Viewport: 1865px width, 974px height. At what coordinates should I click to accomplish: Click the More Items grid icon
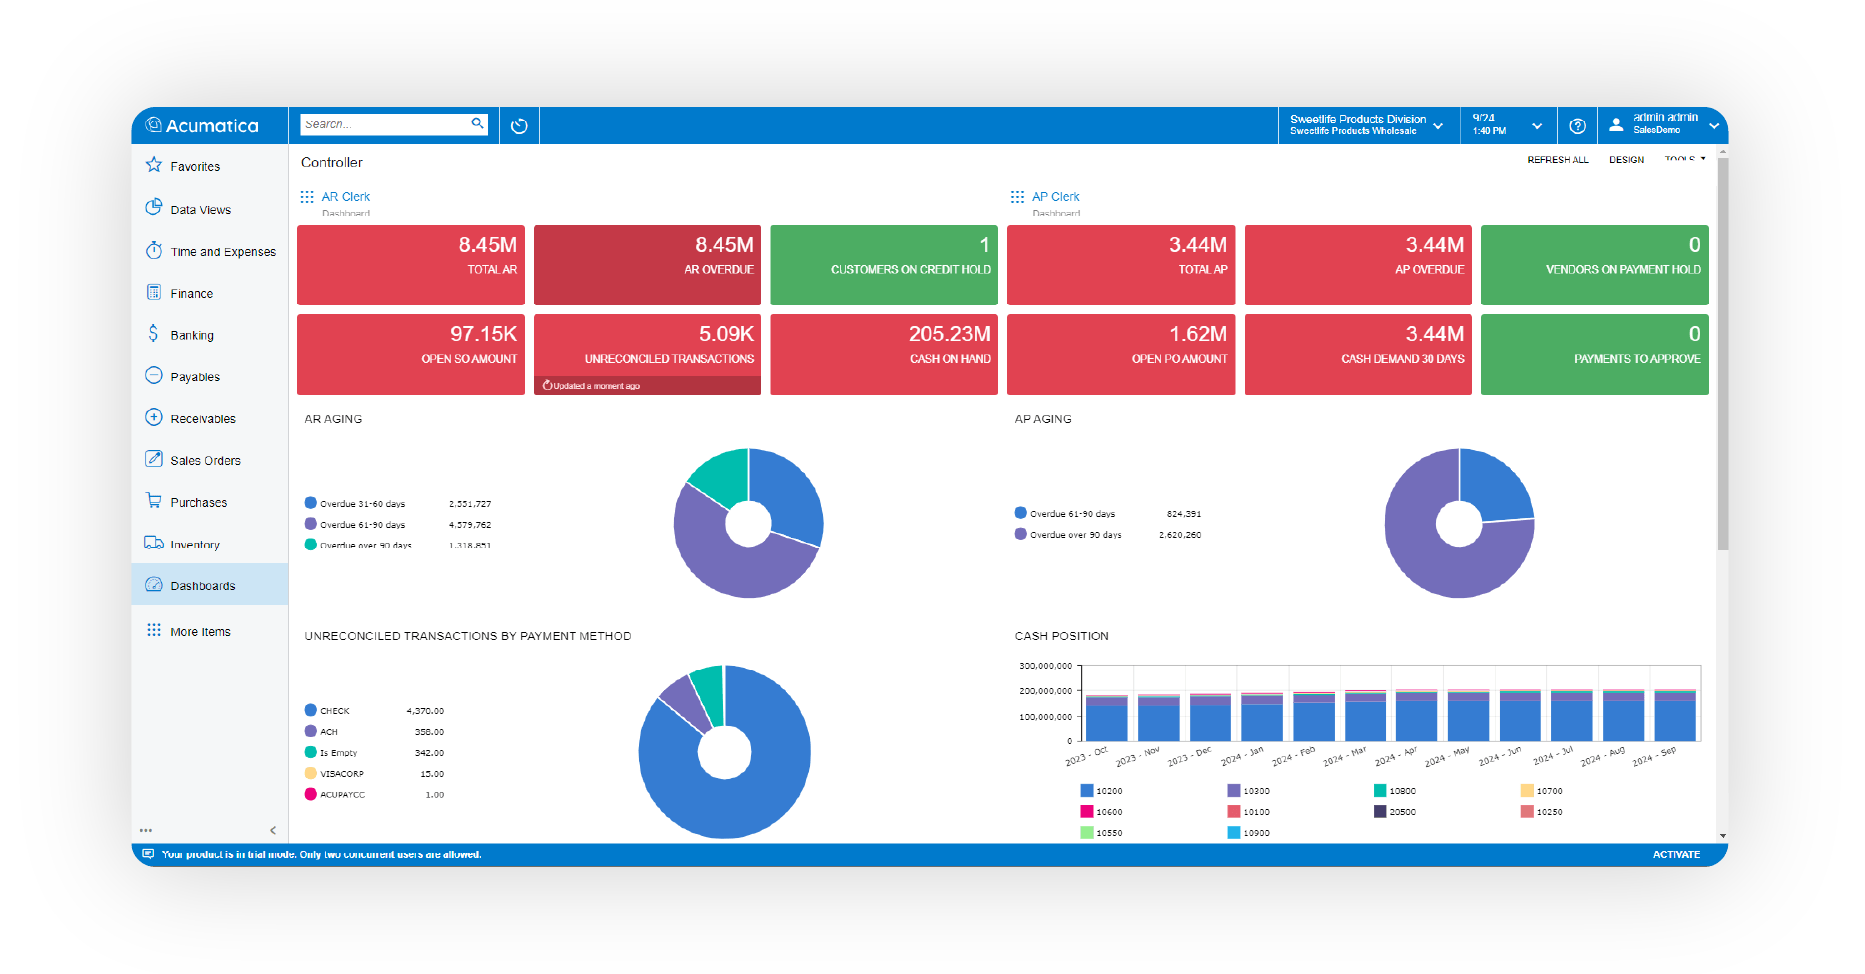[x=154, y=630]
